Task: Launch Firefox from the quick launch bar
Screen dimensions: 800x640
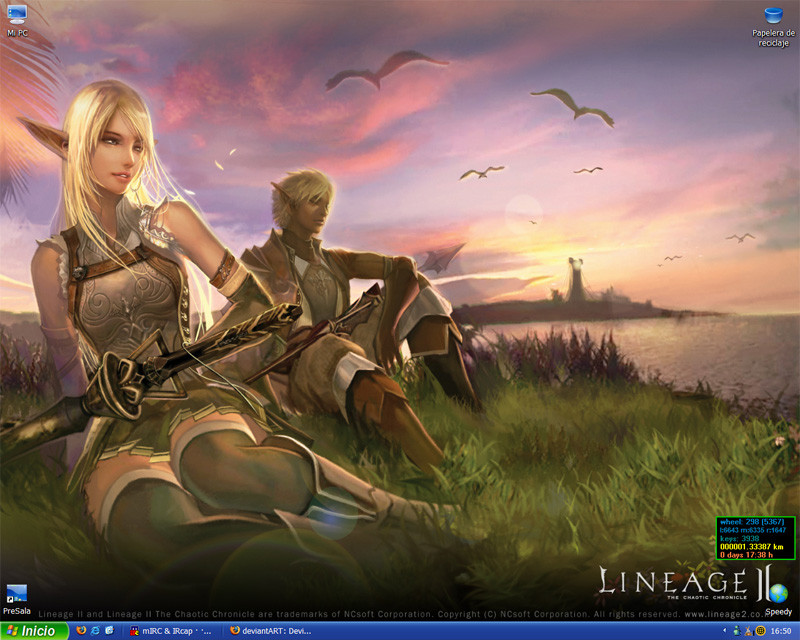Action: [81, 631]
